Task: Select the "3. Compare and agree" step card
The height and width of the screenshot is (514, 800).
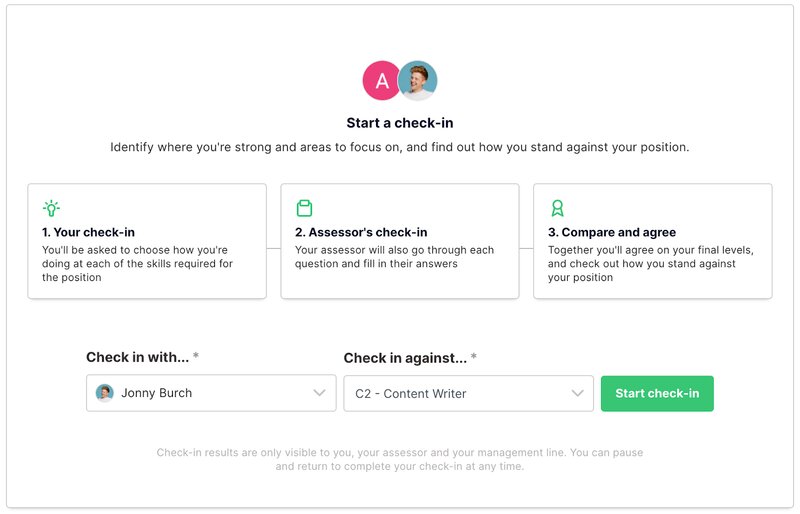Action: click(x=652, y=241)
